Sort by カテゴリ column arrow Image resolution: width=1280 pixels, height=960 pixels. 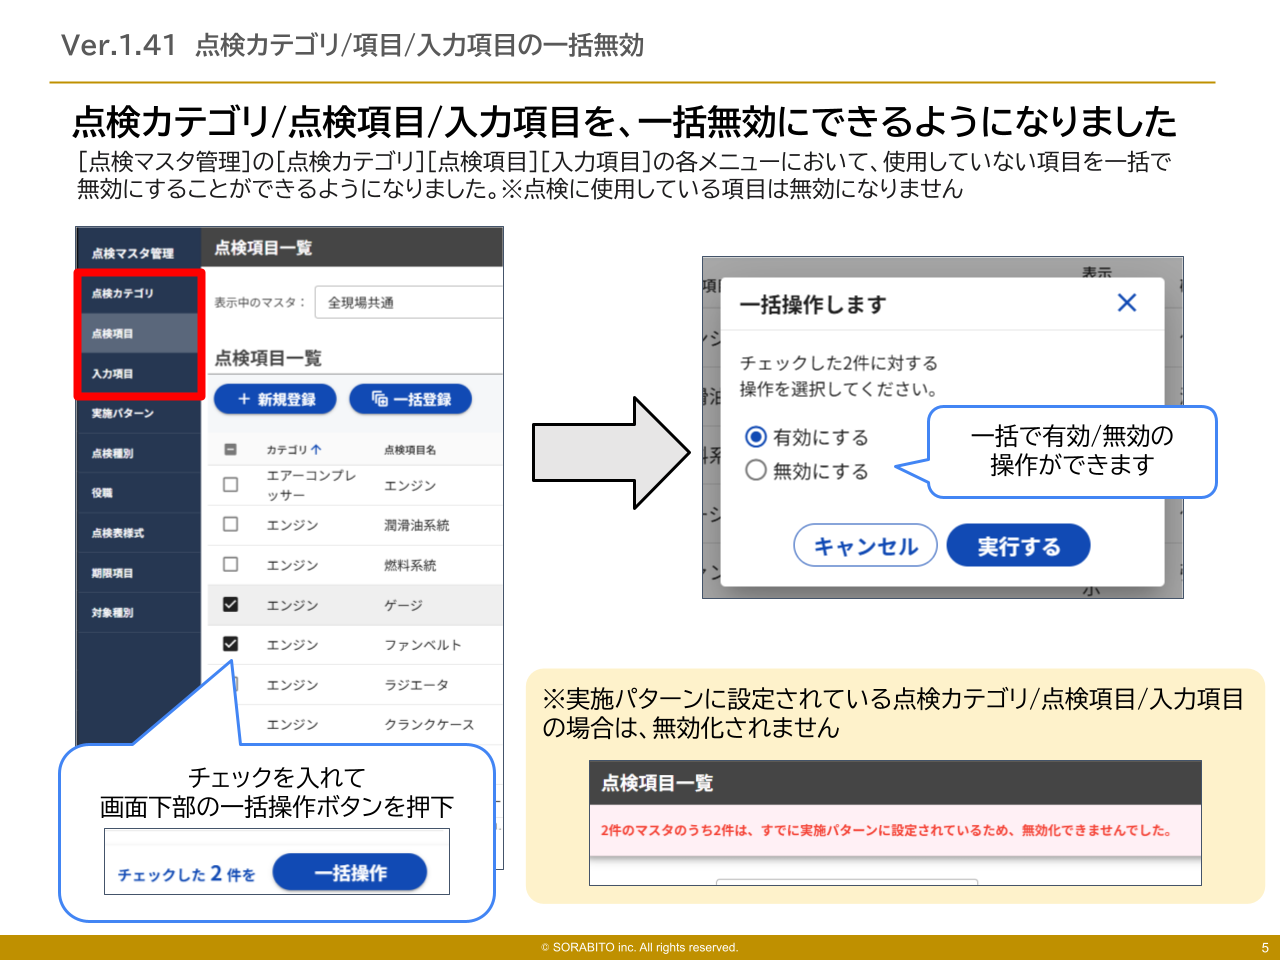[x=316, y=450]
